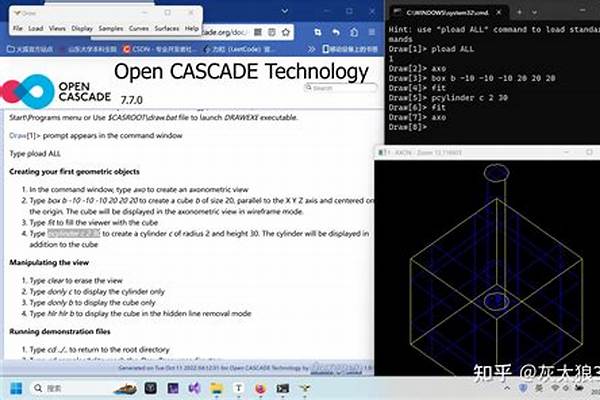Image resolution: width=600 pixels, height=400 pixels.
Task: Bookmark this page with the star icon
Action: (x=286, y=33)
